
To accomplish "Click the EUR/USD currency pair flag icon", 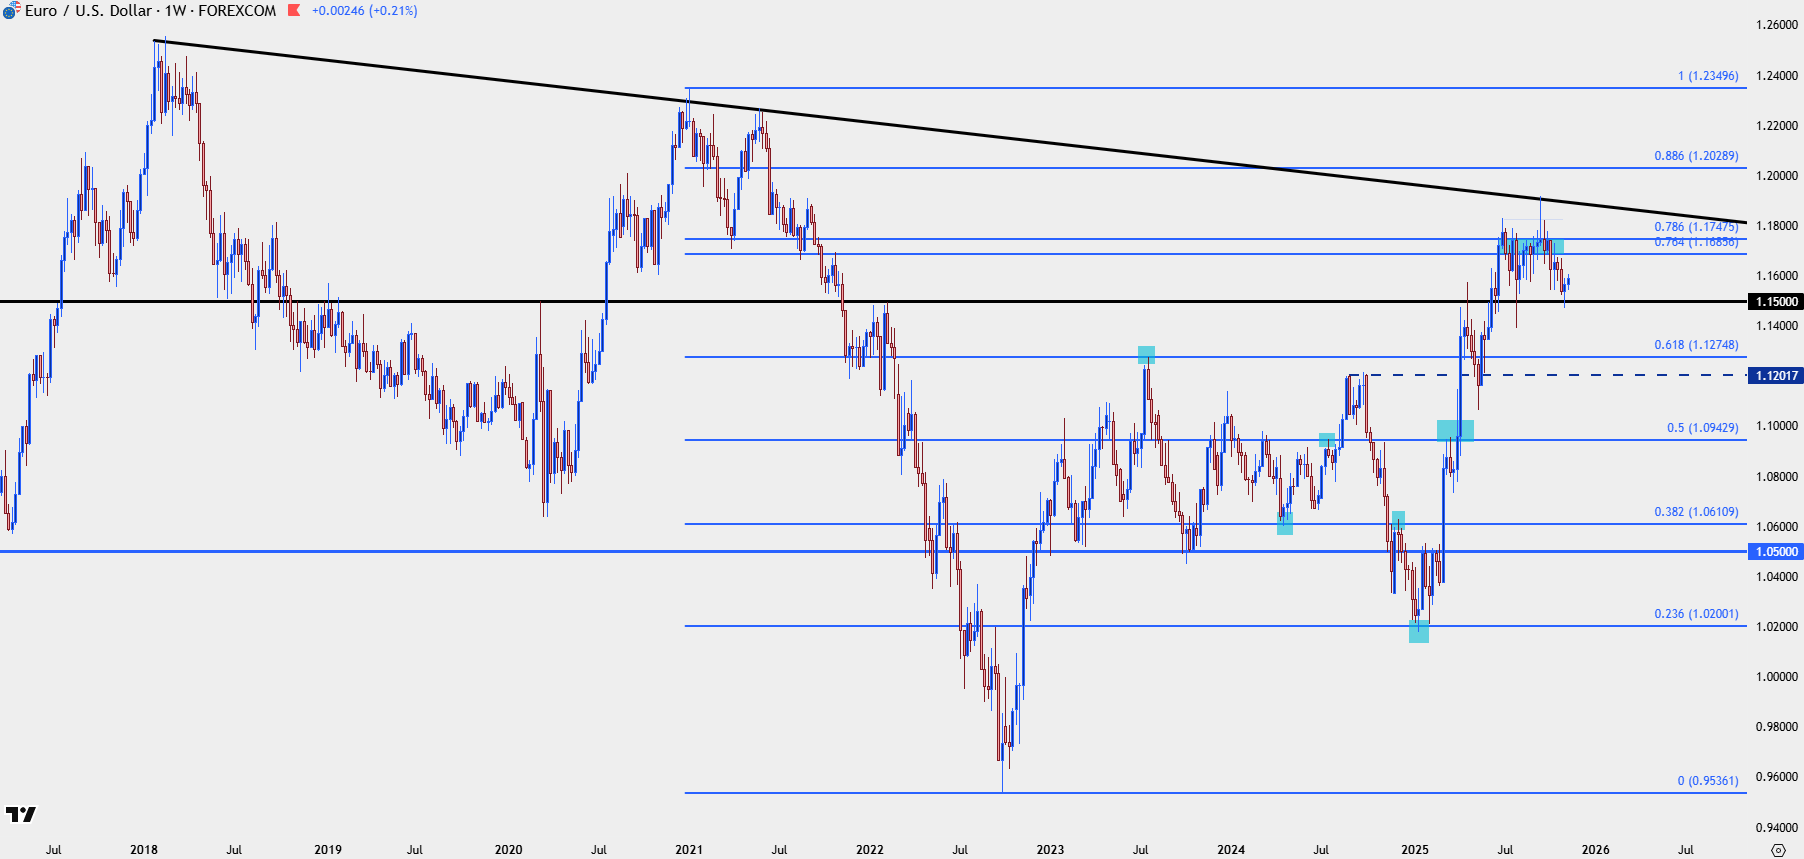I will point(10,11).
